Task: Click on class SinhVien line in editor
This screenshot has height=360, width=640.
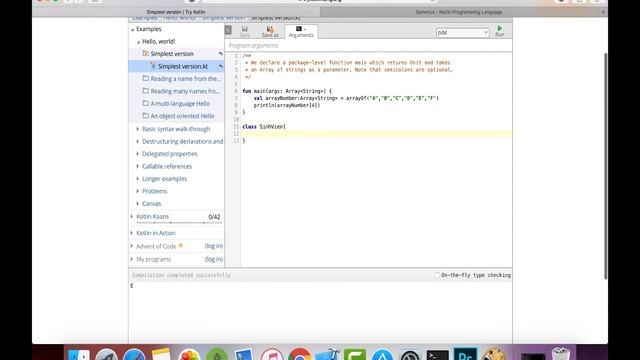Action: [x=264, y=127]
